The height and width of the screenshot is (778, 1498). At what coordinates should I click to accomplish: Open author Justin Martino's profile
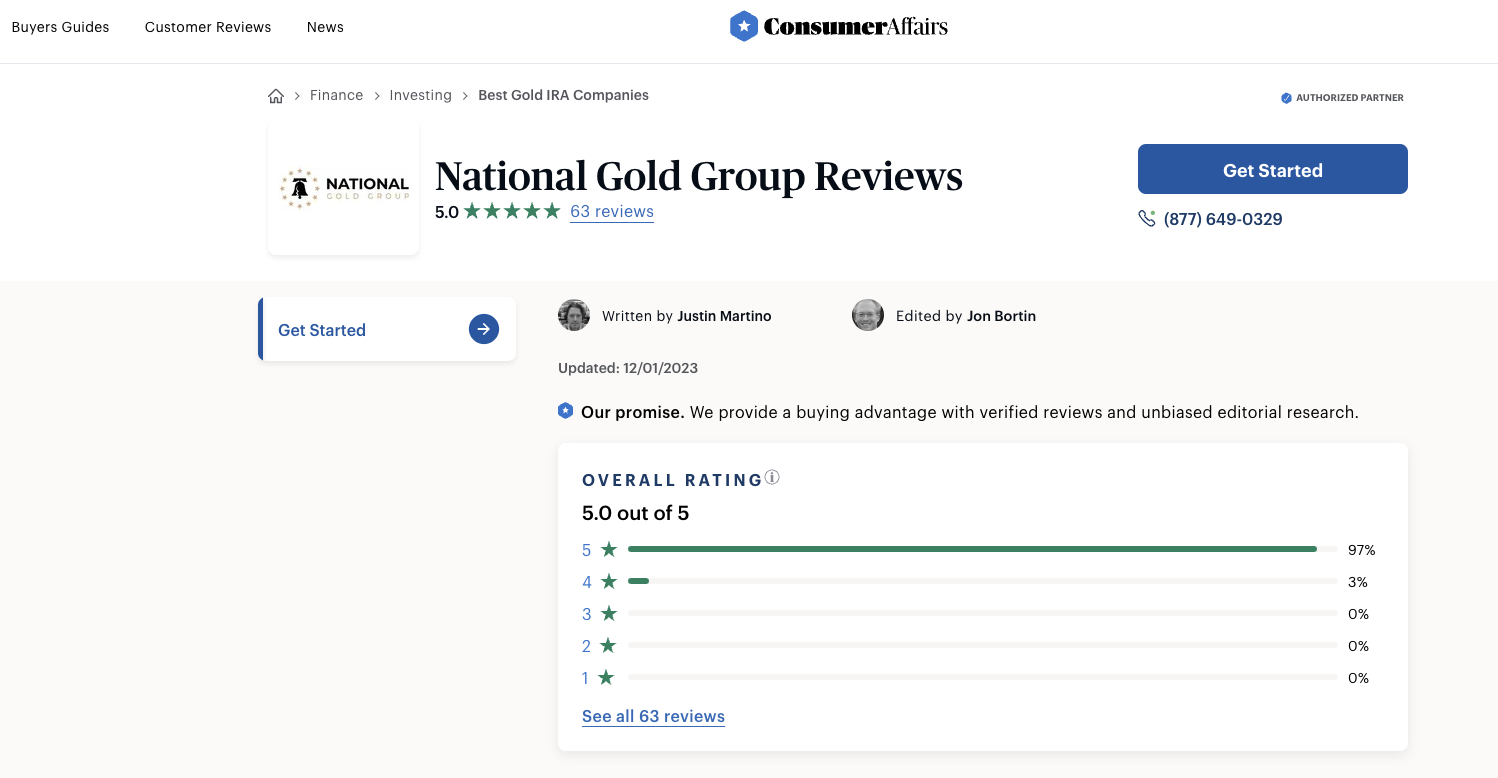click(724, 316)
